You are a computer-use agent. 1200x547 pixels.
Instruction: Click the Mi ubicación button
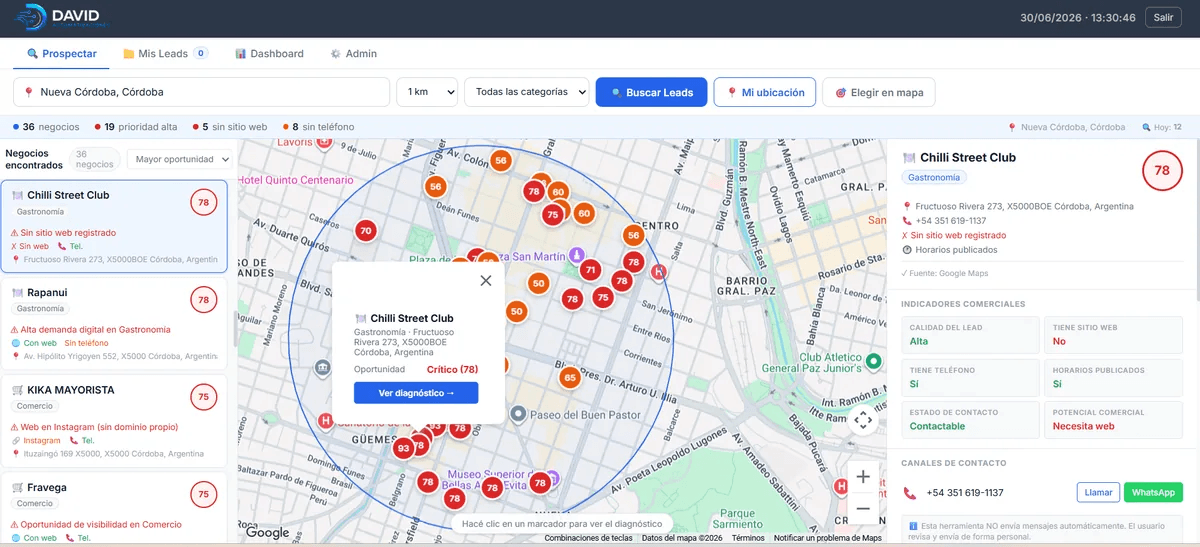tap(765, 92)
